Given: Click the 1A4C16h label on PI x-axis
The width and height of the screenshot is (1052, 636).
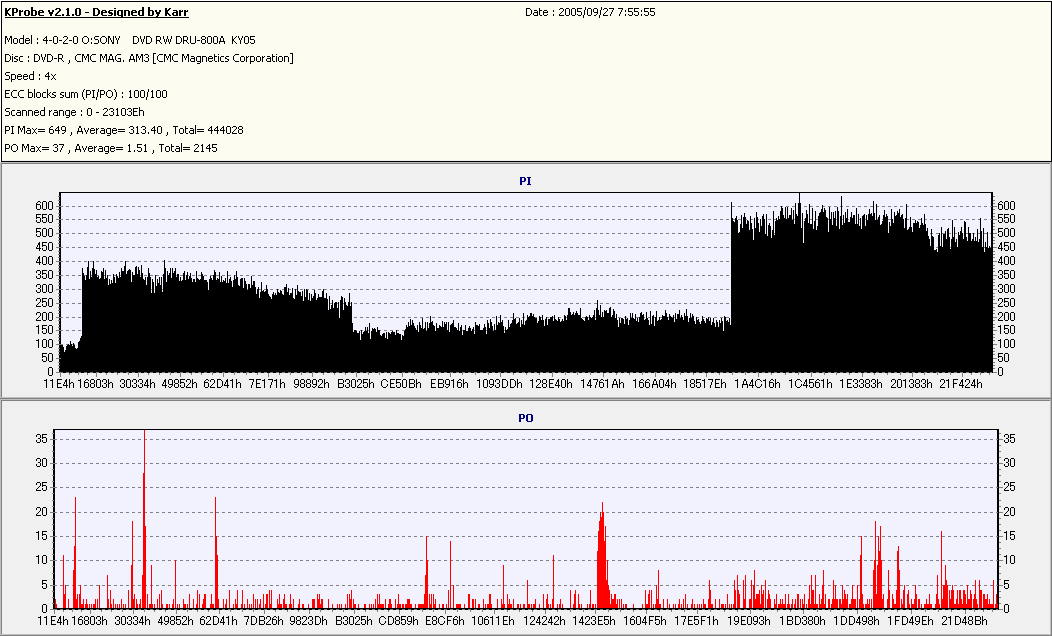Looking at the screenshot, I should click(x=756, y=384).
